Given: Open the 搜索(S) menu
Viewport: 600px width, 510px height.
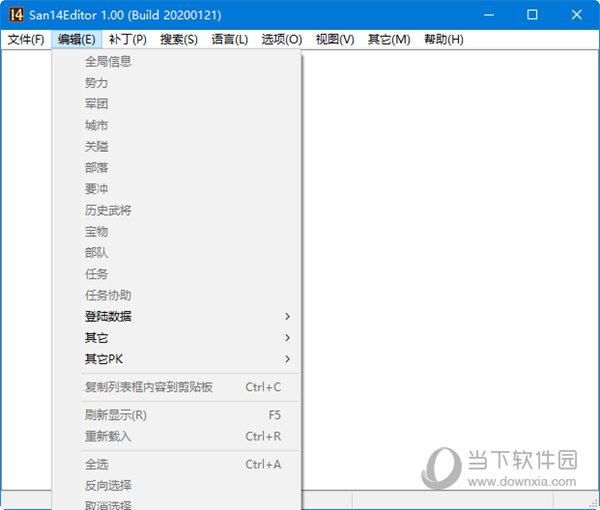Looking at the screenshot, I should pos(179,39).
